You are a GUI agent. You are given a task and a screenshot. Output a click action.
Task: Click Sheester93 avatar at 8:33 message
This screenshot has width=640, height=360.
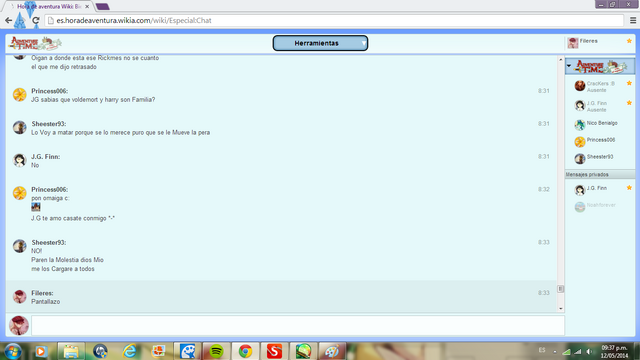coord(19,246)
